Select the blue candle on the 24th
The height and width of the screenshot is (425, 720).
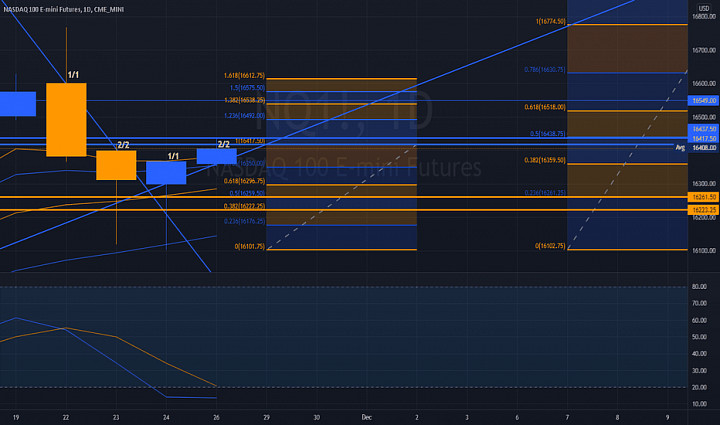point(166,173)
